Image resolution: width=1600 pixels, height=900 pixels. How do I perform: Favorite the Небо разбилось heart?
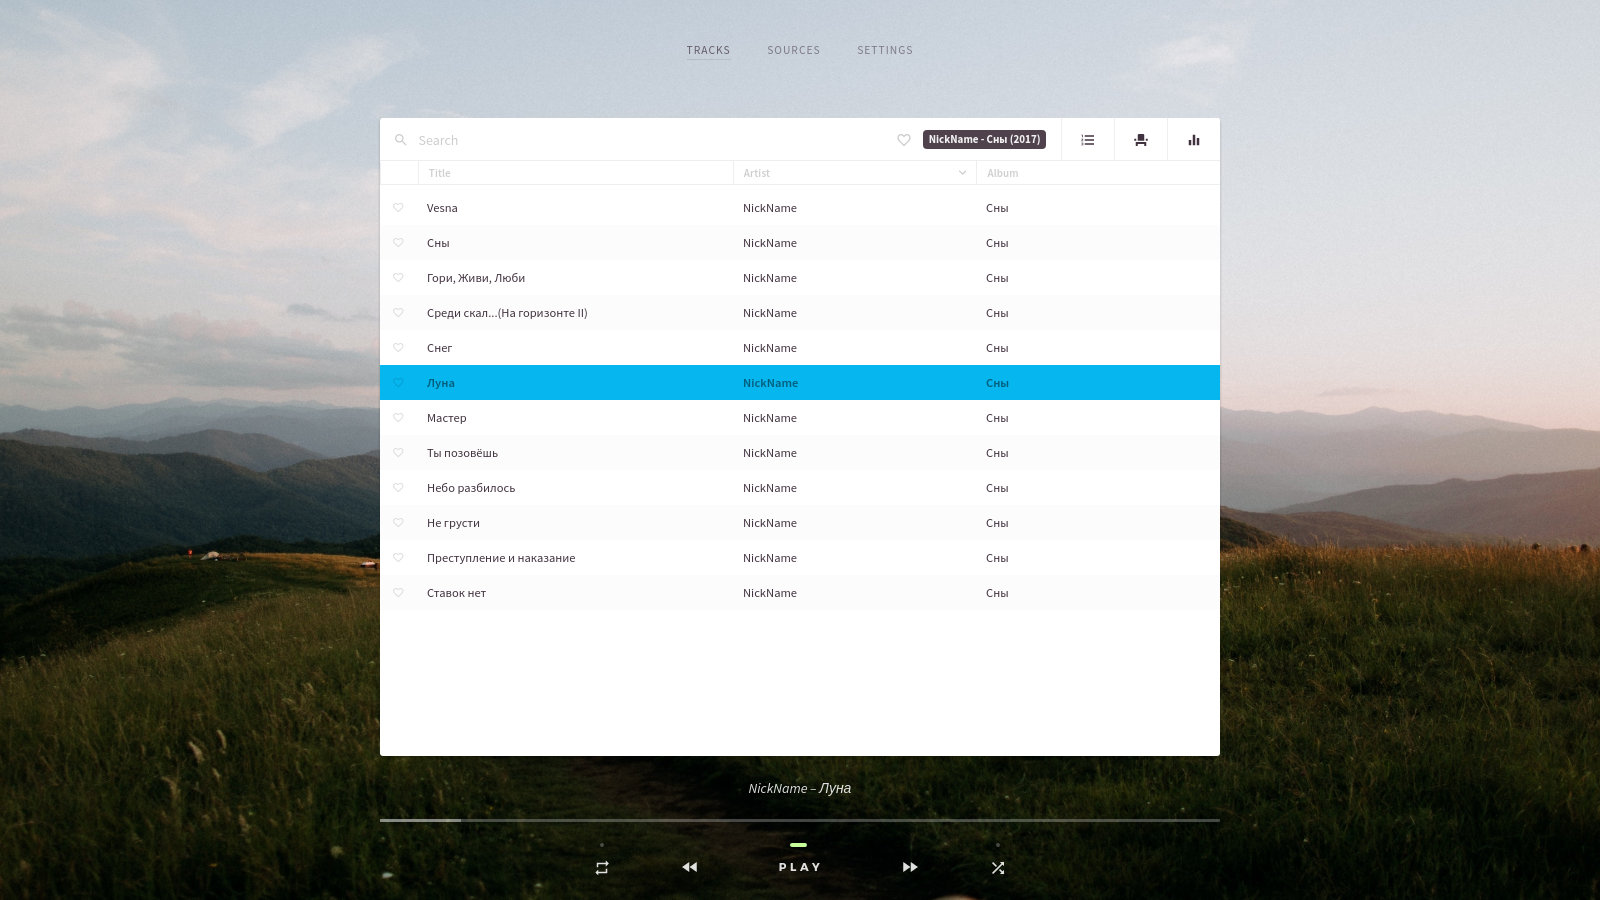tap(398, 488)
